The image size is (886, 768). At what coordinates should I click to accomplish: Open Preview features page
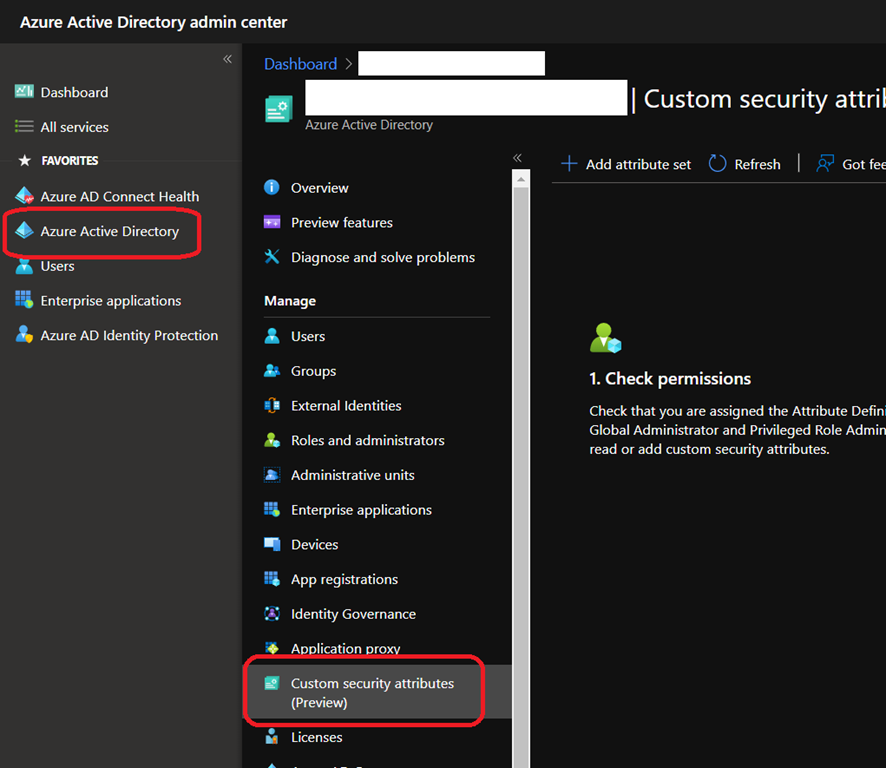coord(341,222)
